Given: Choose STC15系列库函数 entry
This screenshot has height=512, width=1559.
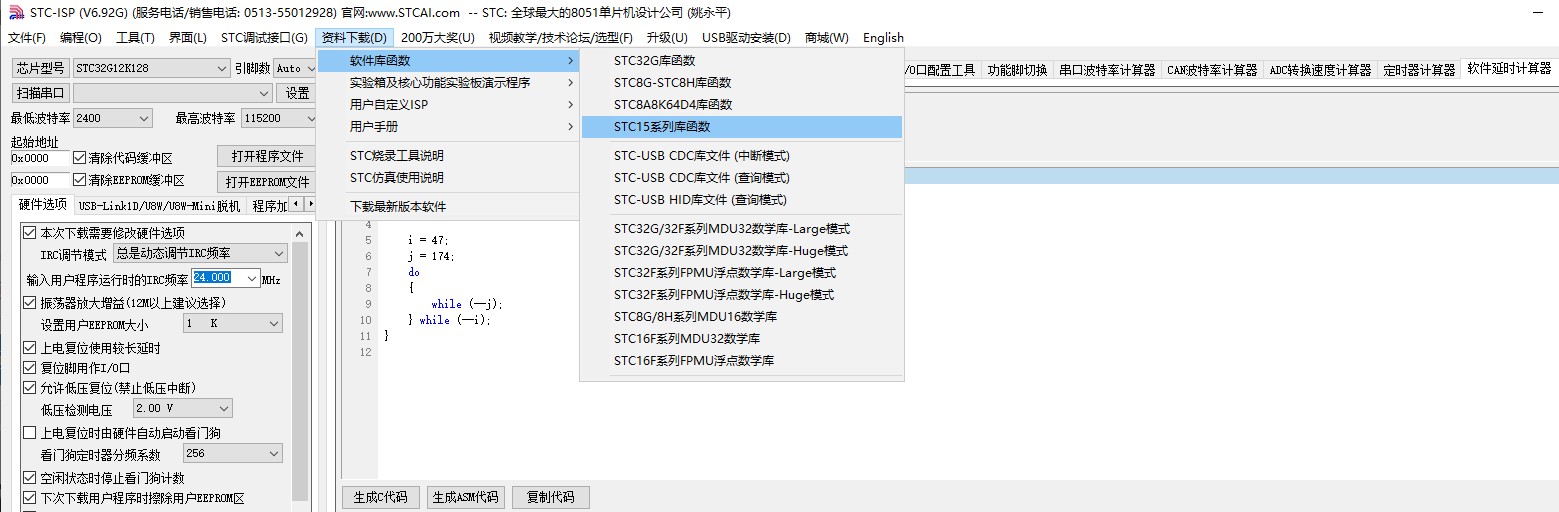Looking at the screenshot, I should 742,127.
